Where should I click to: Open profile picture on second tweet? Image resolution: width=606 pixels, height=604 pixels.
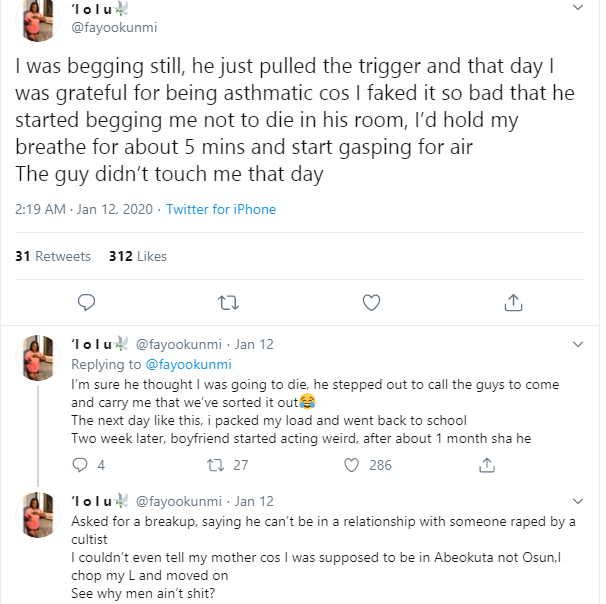[39, 357]
